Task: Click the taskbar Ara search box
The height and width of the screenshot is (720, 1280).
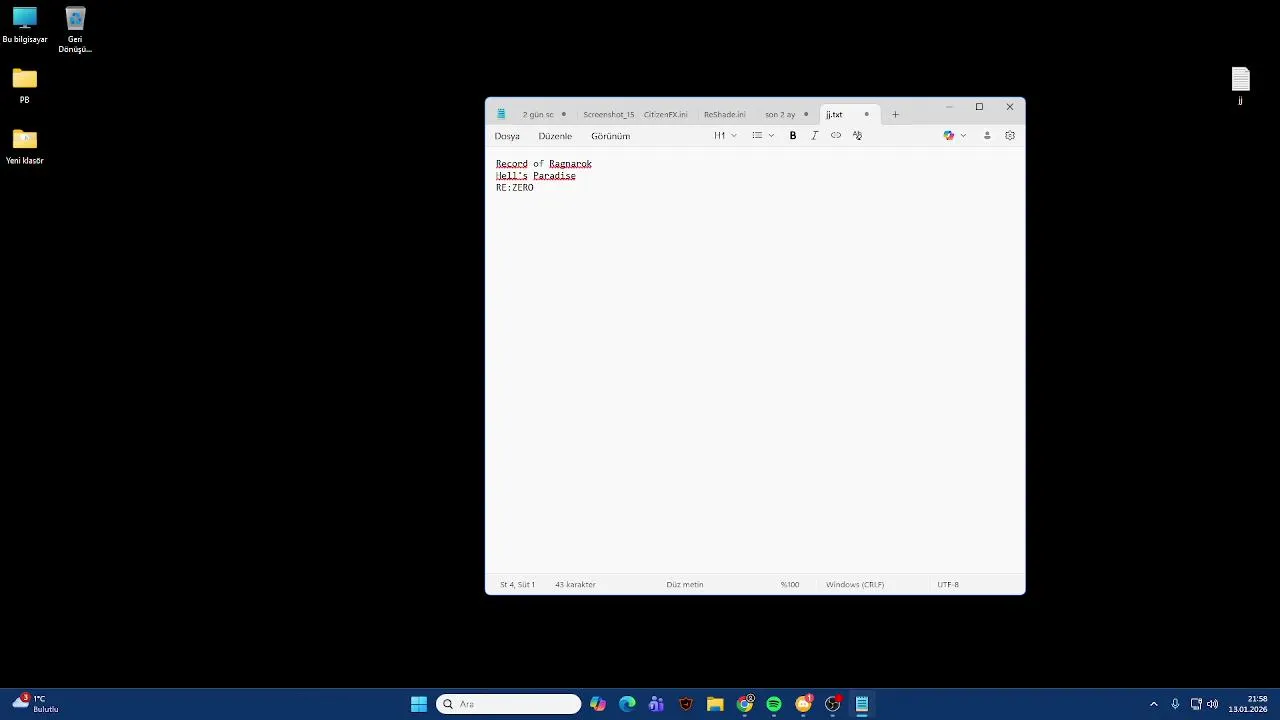Action: point(509,704)
